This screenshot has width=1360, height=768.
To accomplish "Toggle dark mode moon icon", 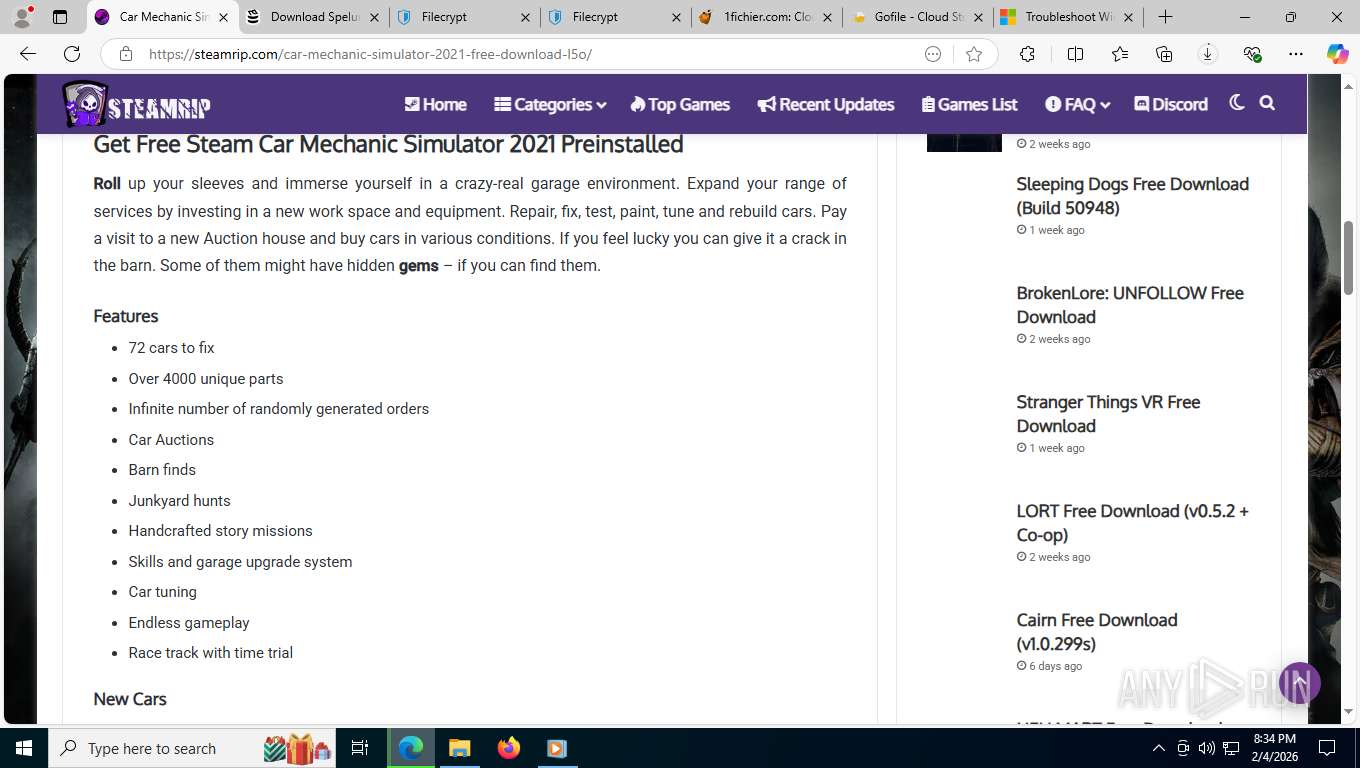I will tap(1236, 103).
